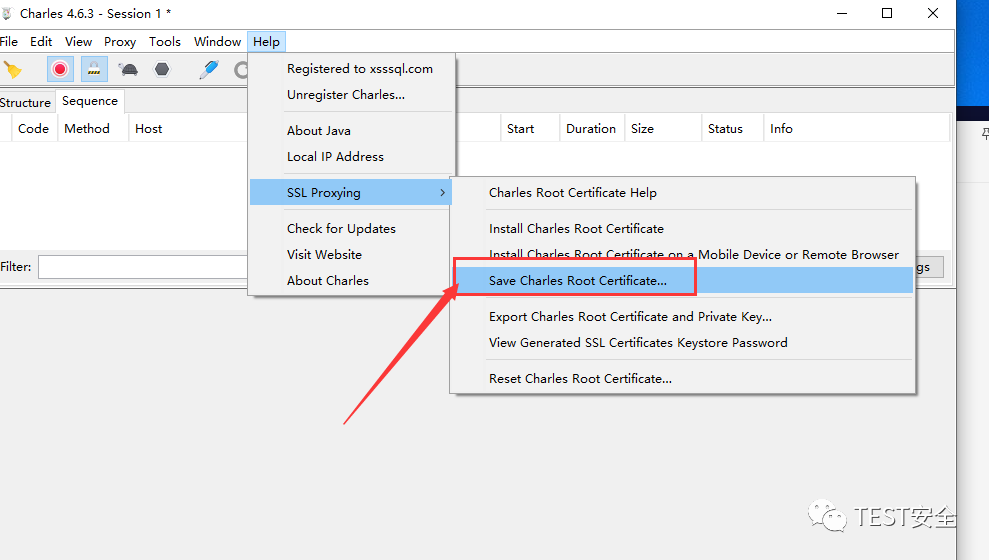Click the blue pen Compose icon
Viewport: 989px width, 560px height.
pos(209,69)
